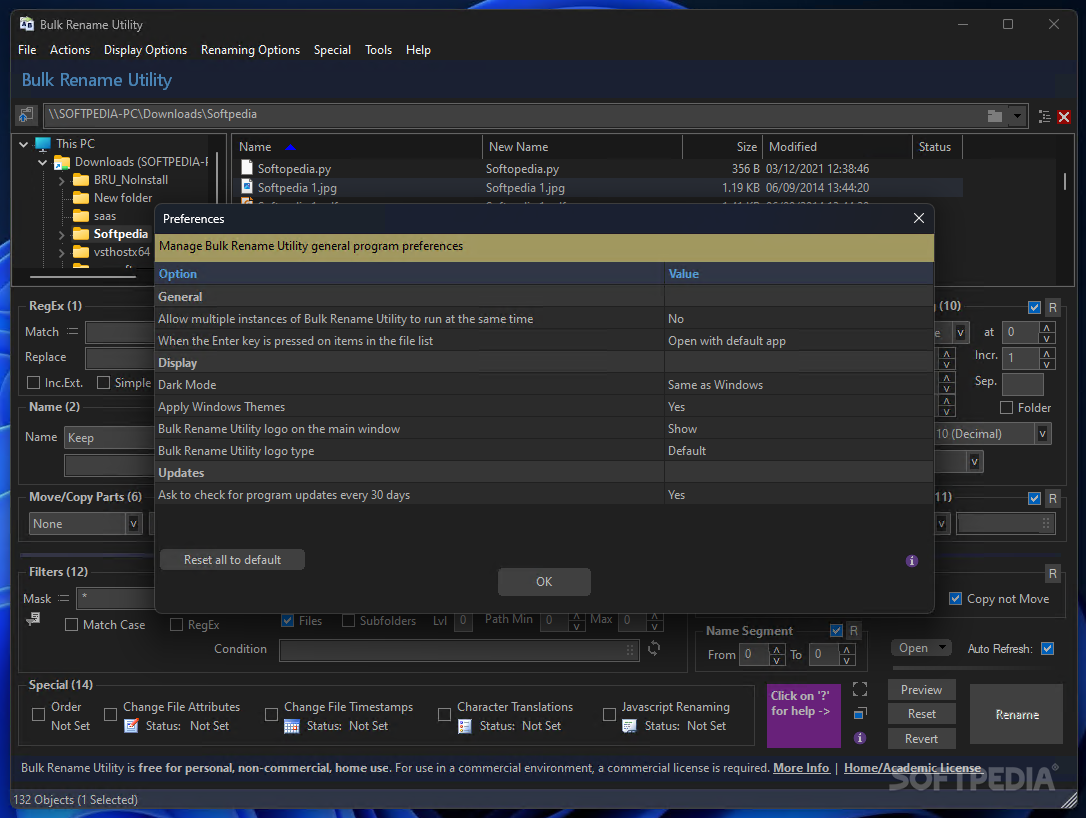Viewport: 1086px width, 818px height.
Task: Open the 10 (Decimal) base dropdown
Action: pos(1042,434)
